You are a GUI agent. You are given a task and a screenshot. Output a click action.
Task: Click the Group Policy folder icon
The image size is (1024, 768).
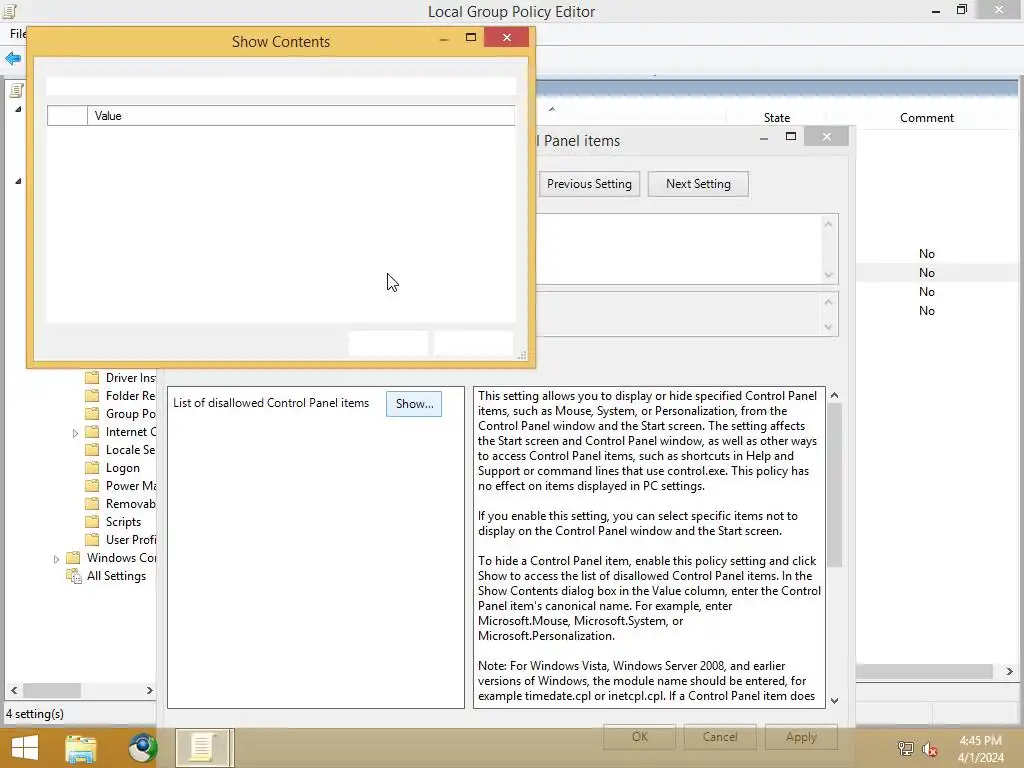coord(92,414)
